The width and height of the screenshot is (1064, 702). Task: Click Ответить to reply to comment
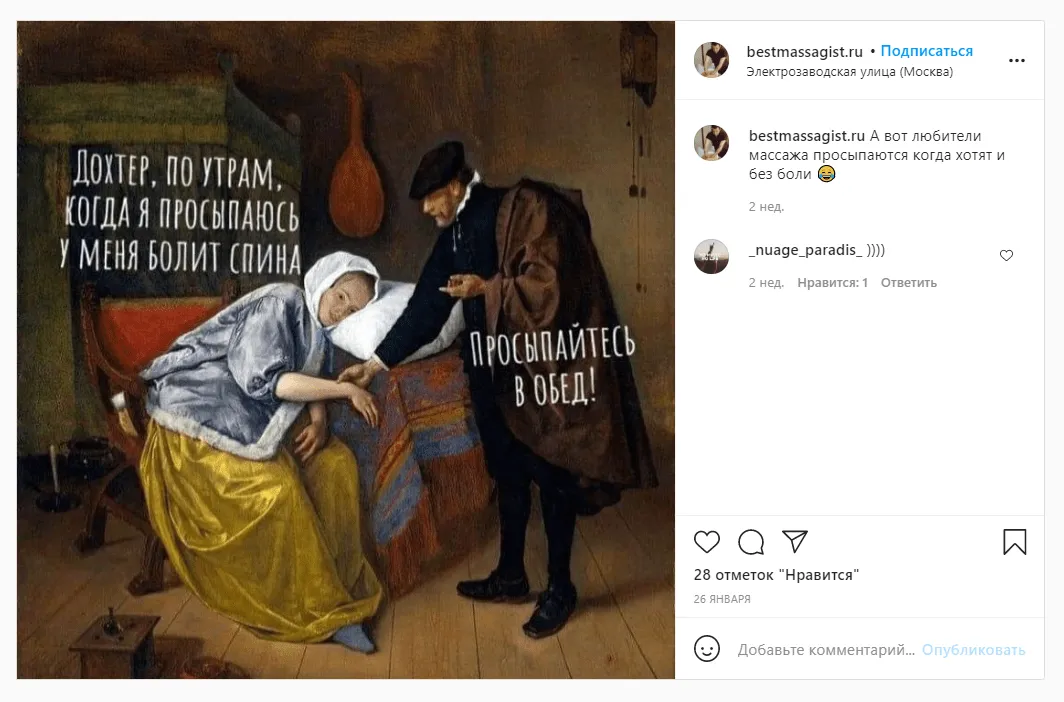tap(909, 283)
